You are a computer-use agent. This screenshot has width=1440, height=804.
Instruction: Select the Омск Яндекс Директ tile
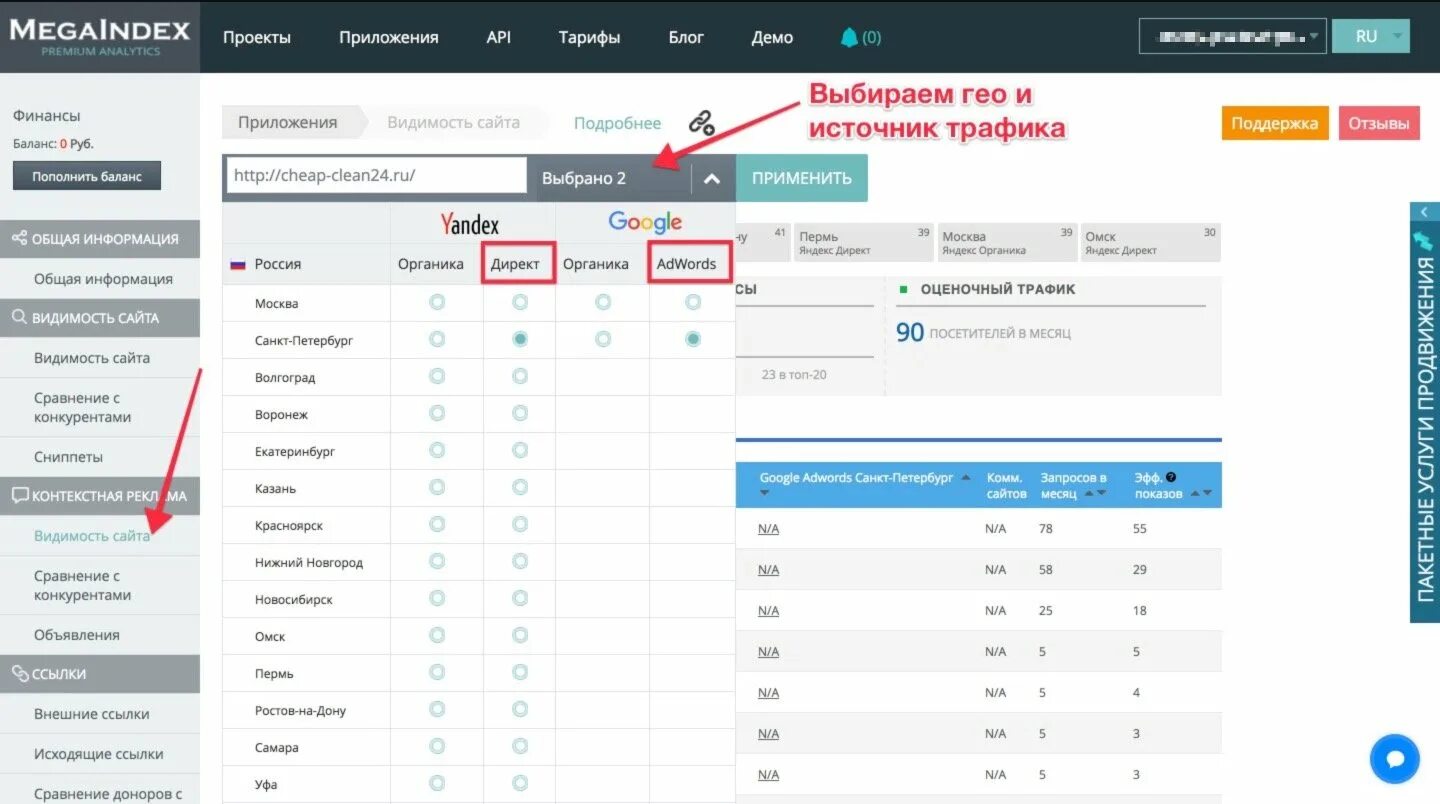[1151, 243]
